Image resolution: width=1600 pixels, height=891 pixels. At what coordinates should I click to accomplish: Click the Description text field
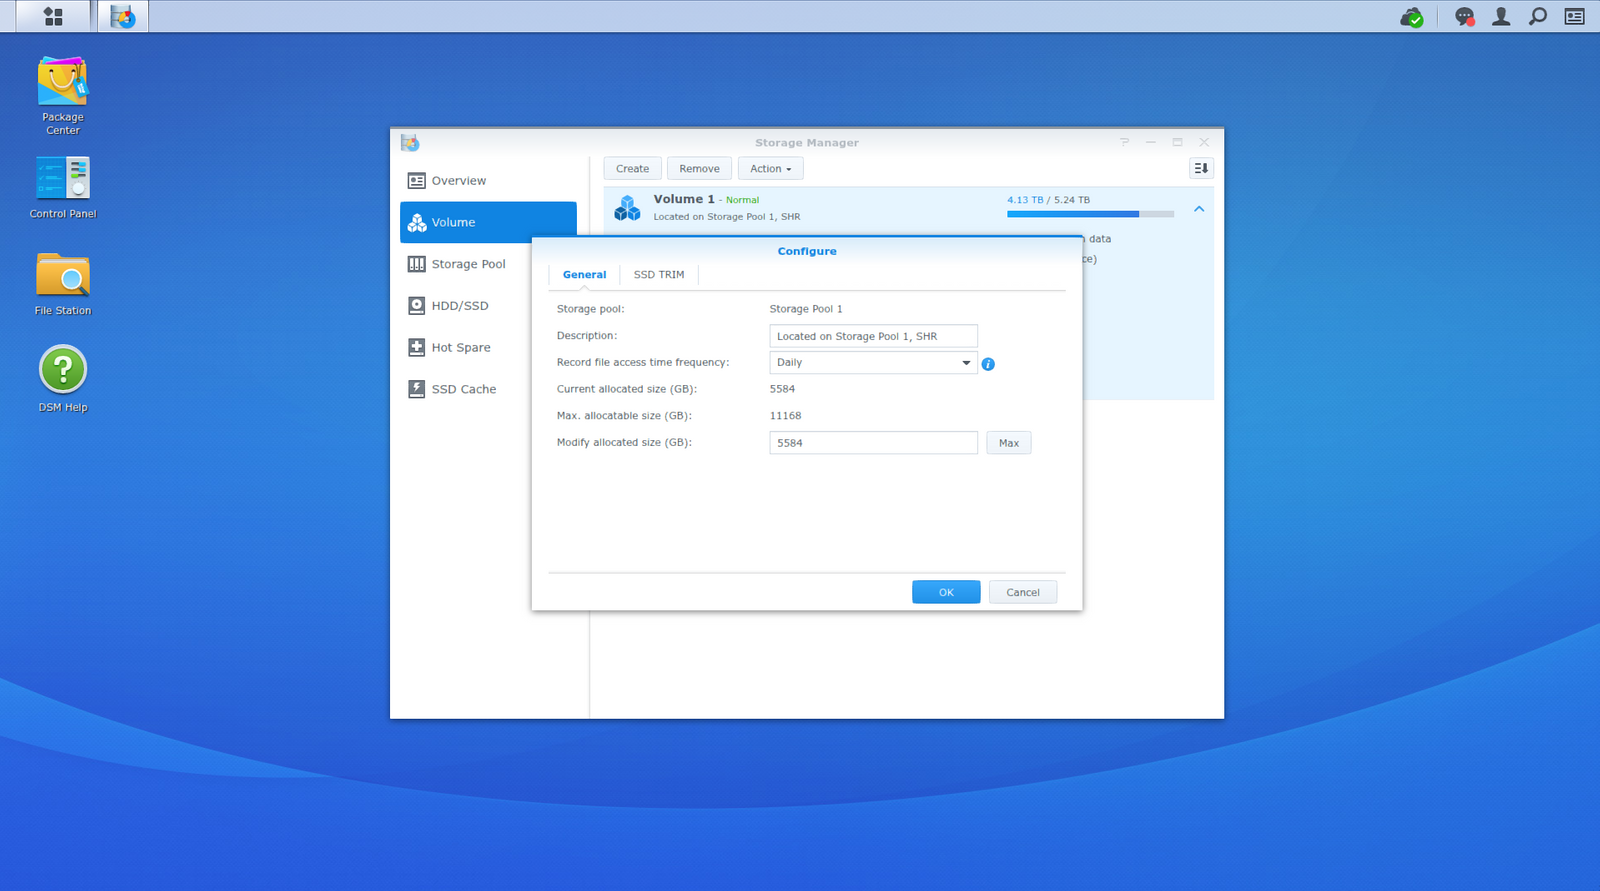tap(873, 336)
